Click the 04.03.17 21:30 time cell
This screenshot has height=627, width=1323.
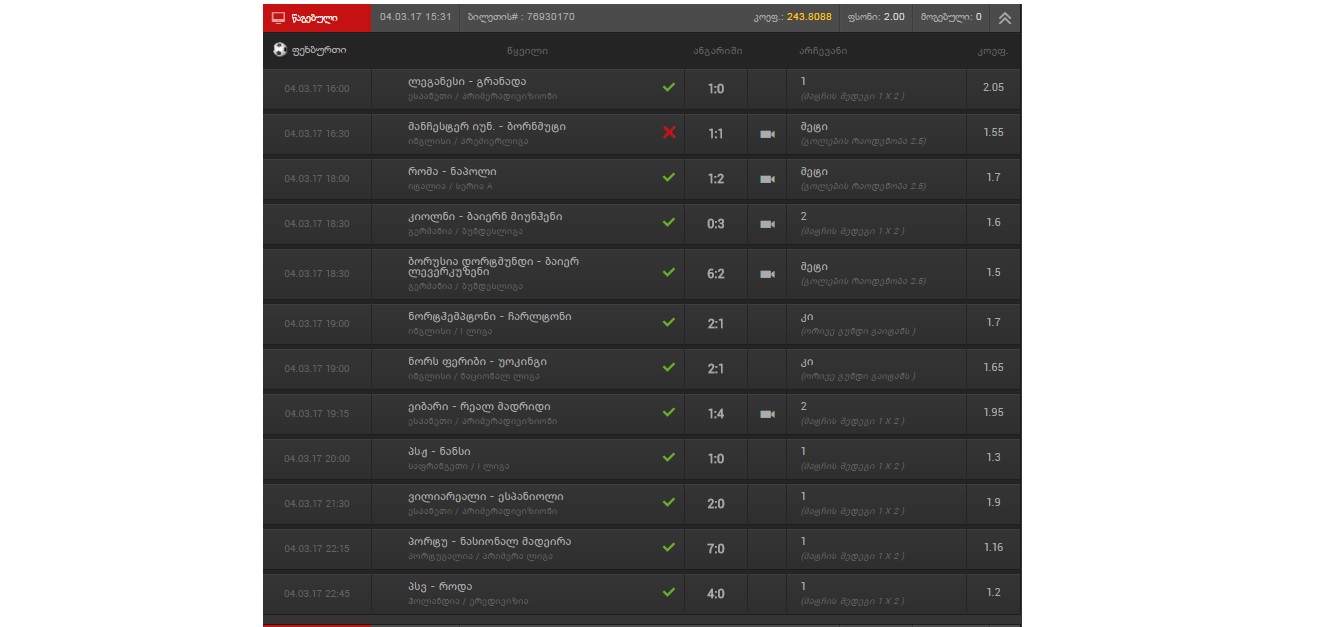(x=317, y=504)
